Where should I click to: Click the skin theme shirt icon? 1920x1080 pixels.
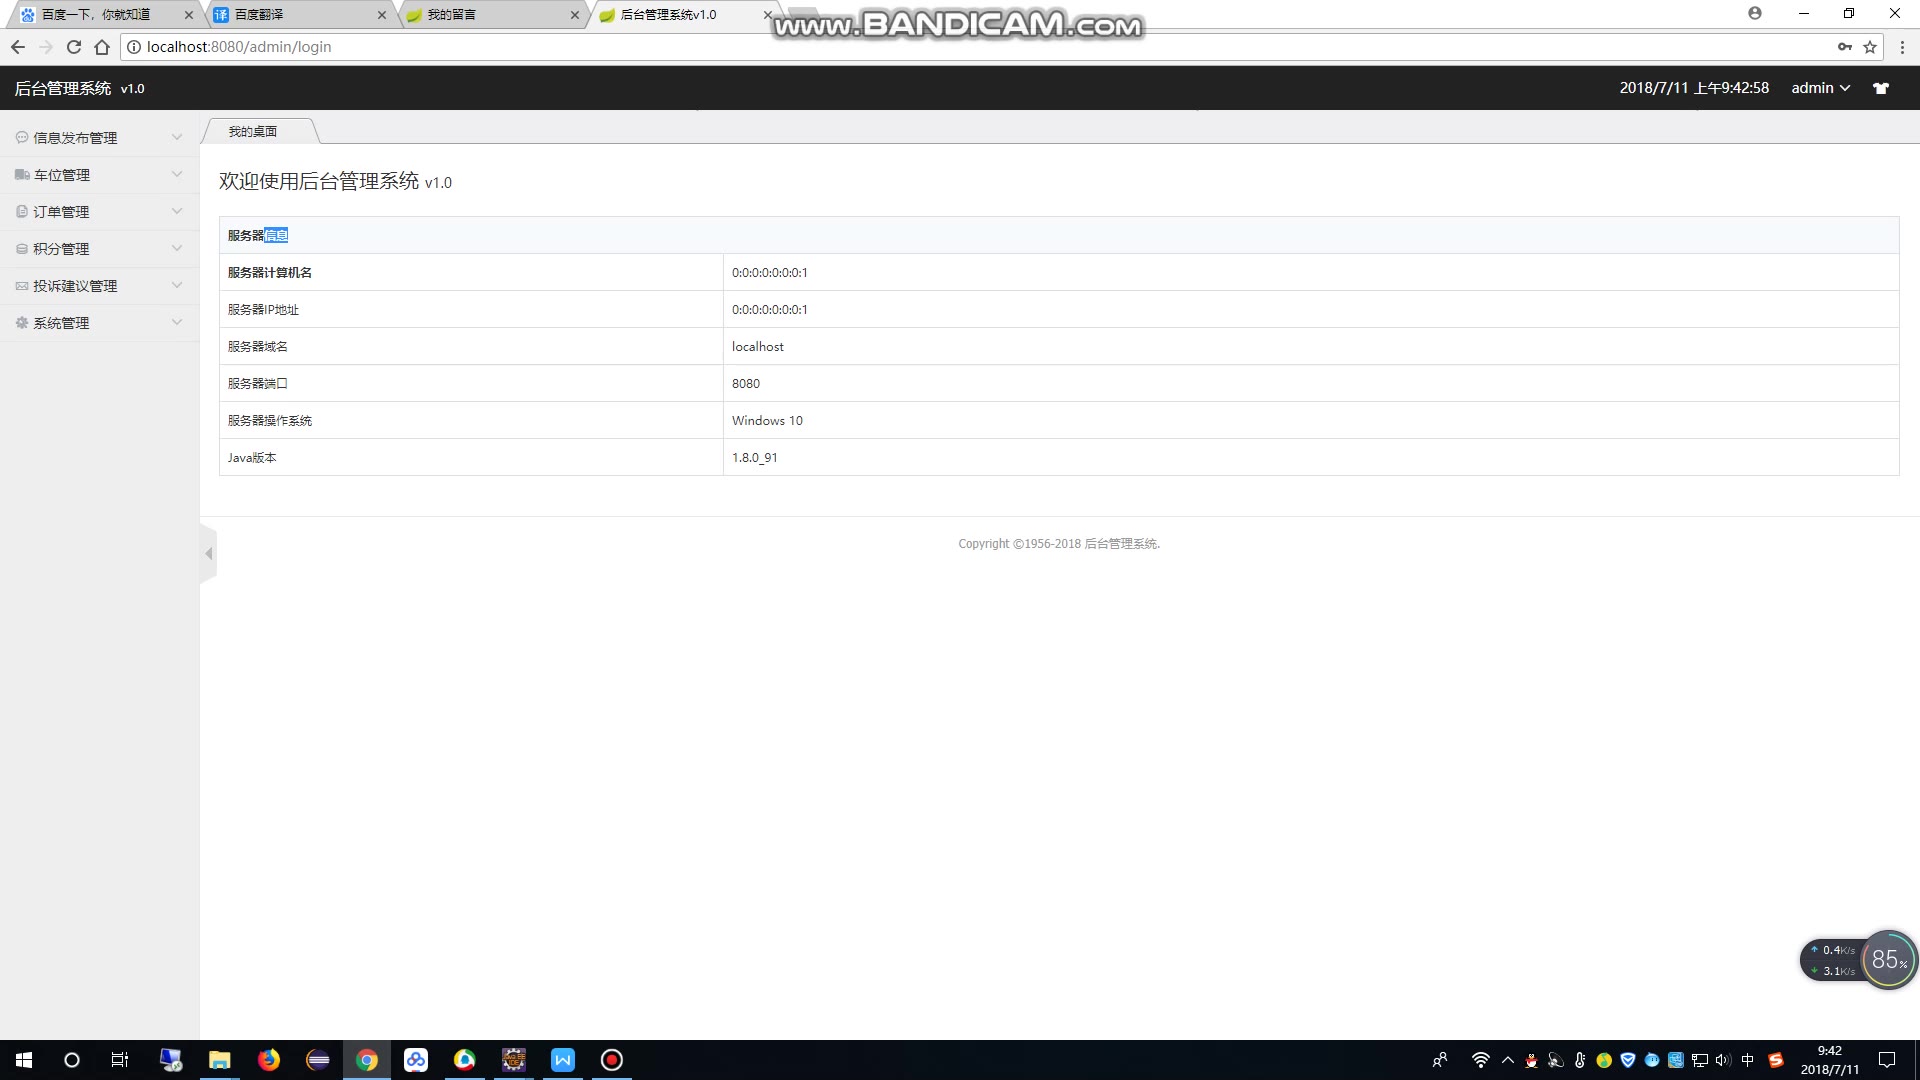pyautogui.click(x=1881, y=88)
